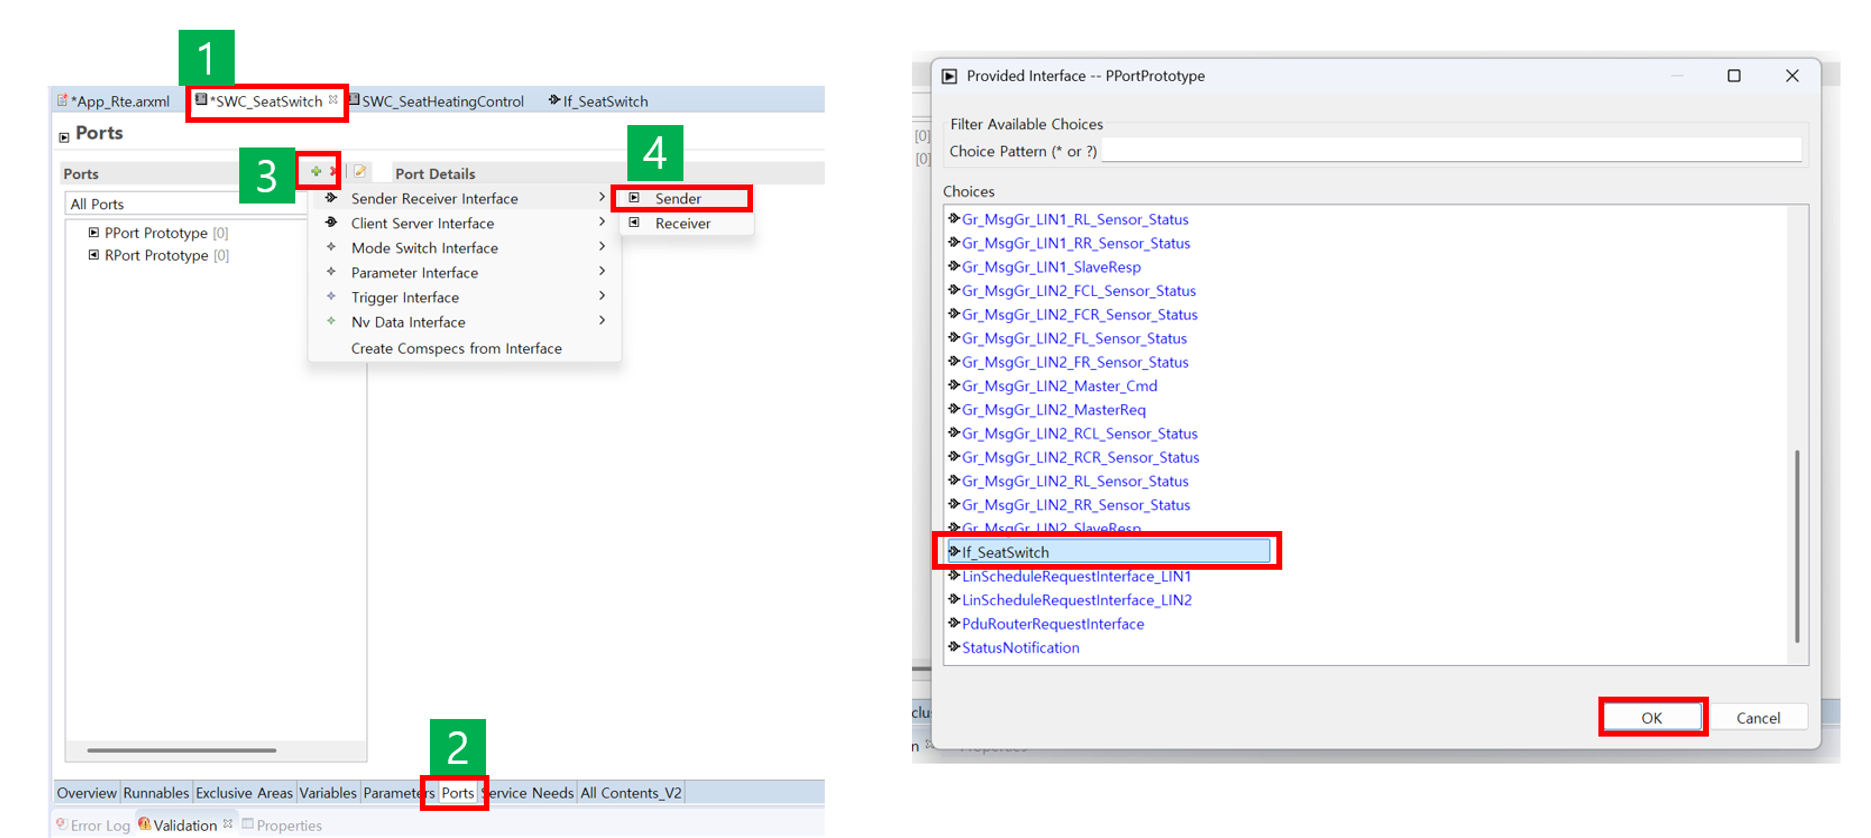
Task: Click the Sender port icon in submenu
Action: [x=634, y=198]
